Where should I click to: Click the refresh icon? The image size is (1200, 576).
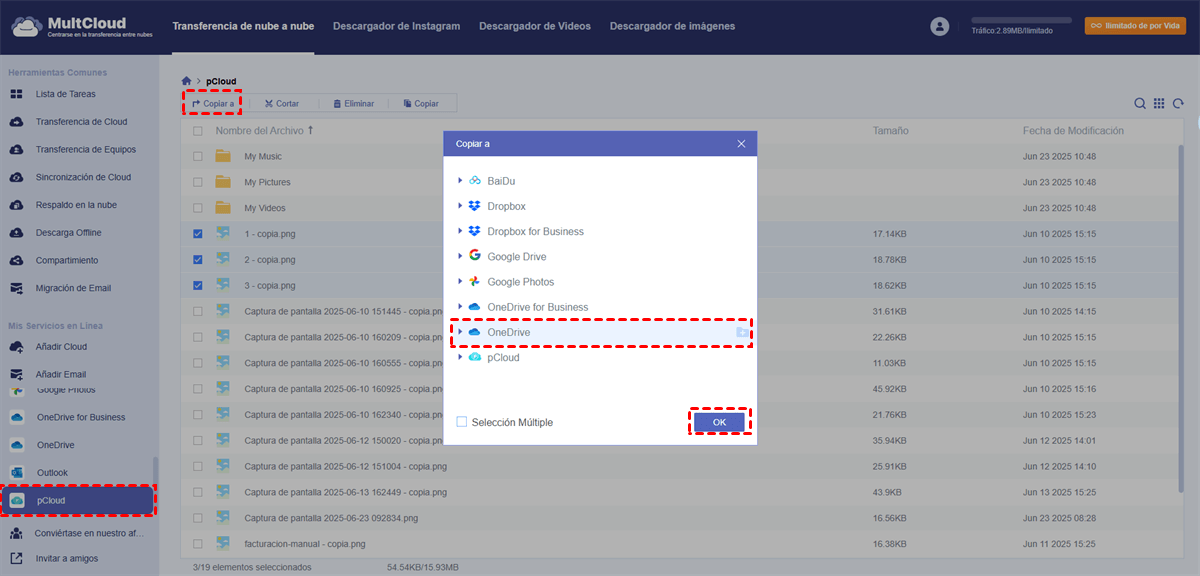(x=1178, y=103)
